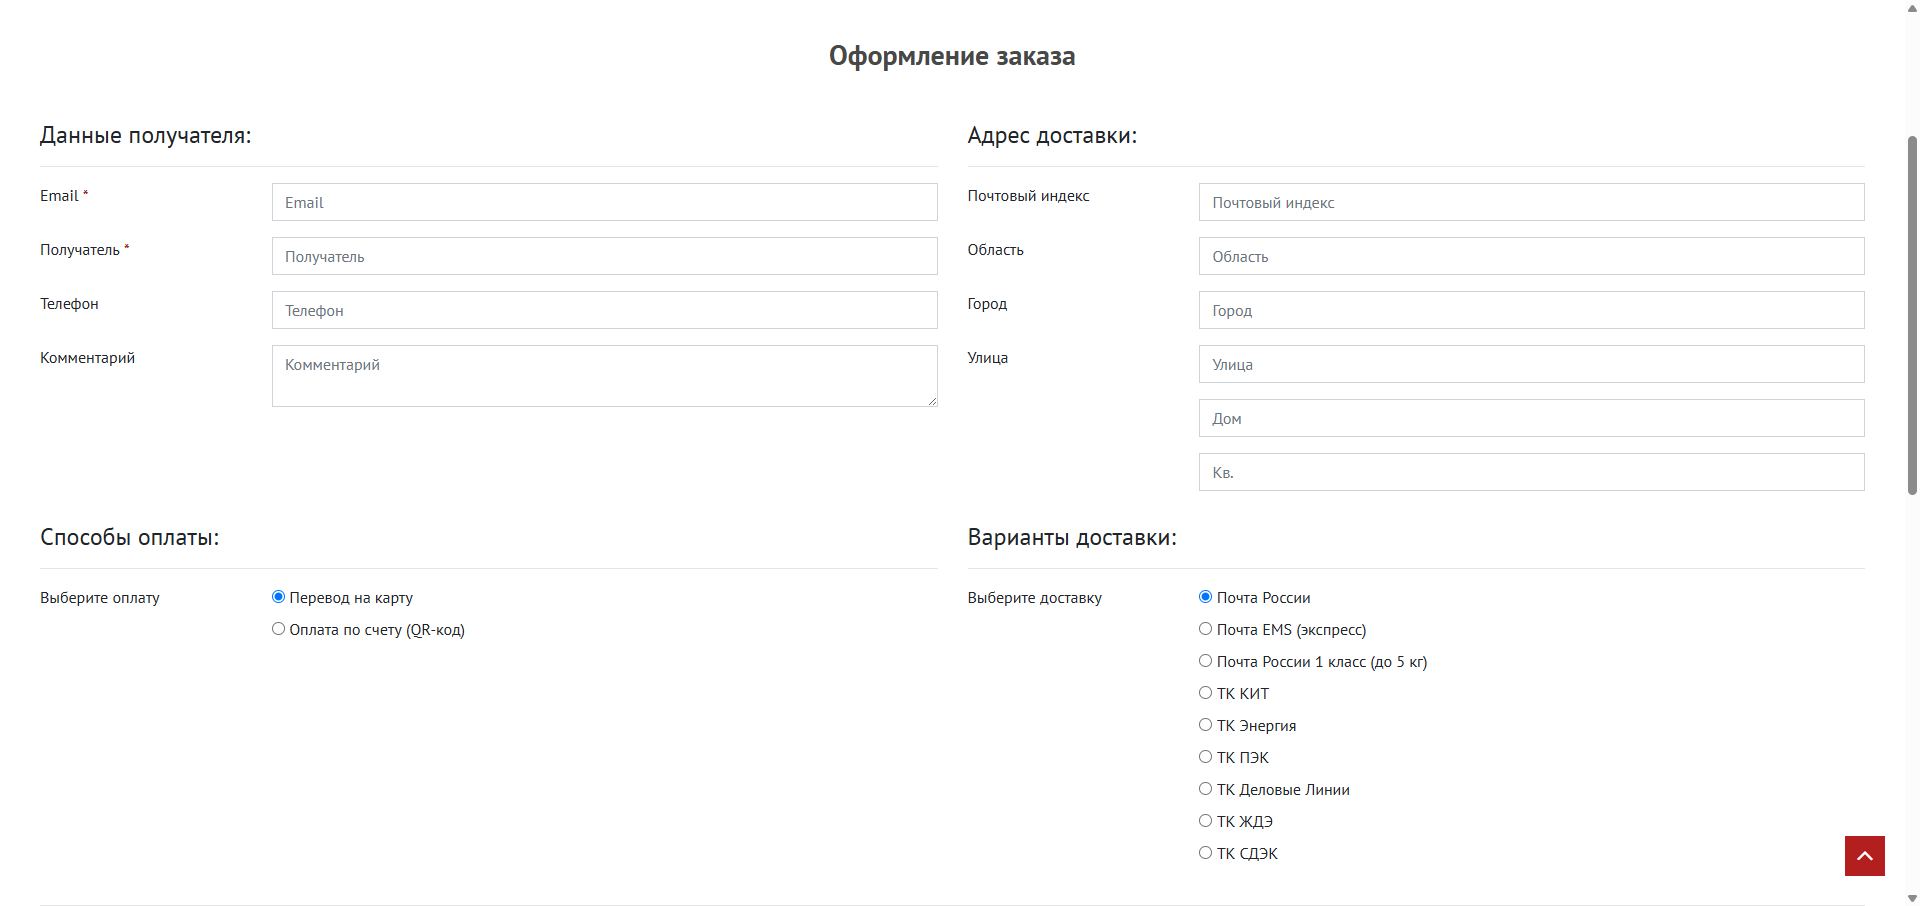Viewport: 1920px width, 906px height.
Task: Choose ТК ПЭК delivery option
Action: click(x=1205, y=757)
